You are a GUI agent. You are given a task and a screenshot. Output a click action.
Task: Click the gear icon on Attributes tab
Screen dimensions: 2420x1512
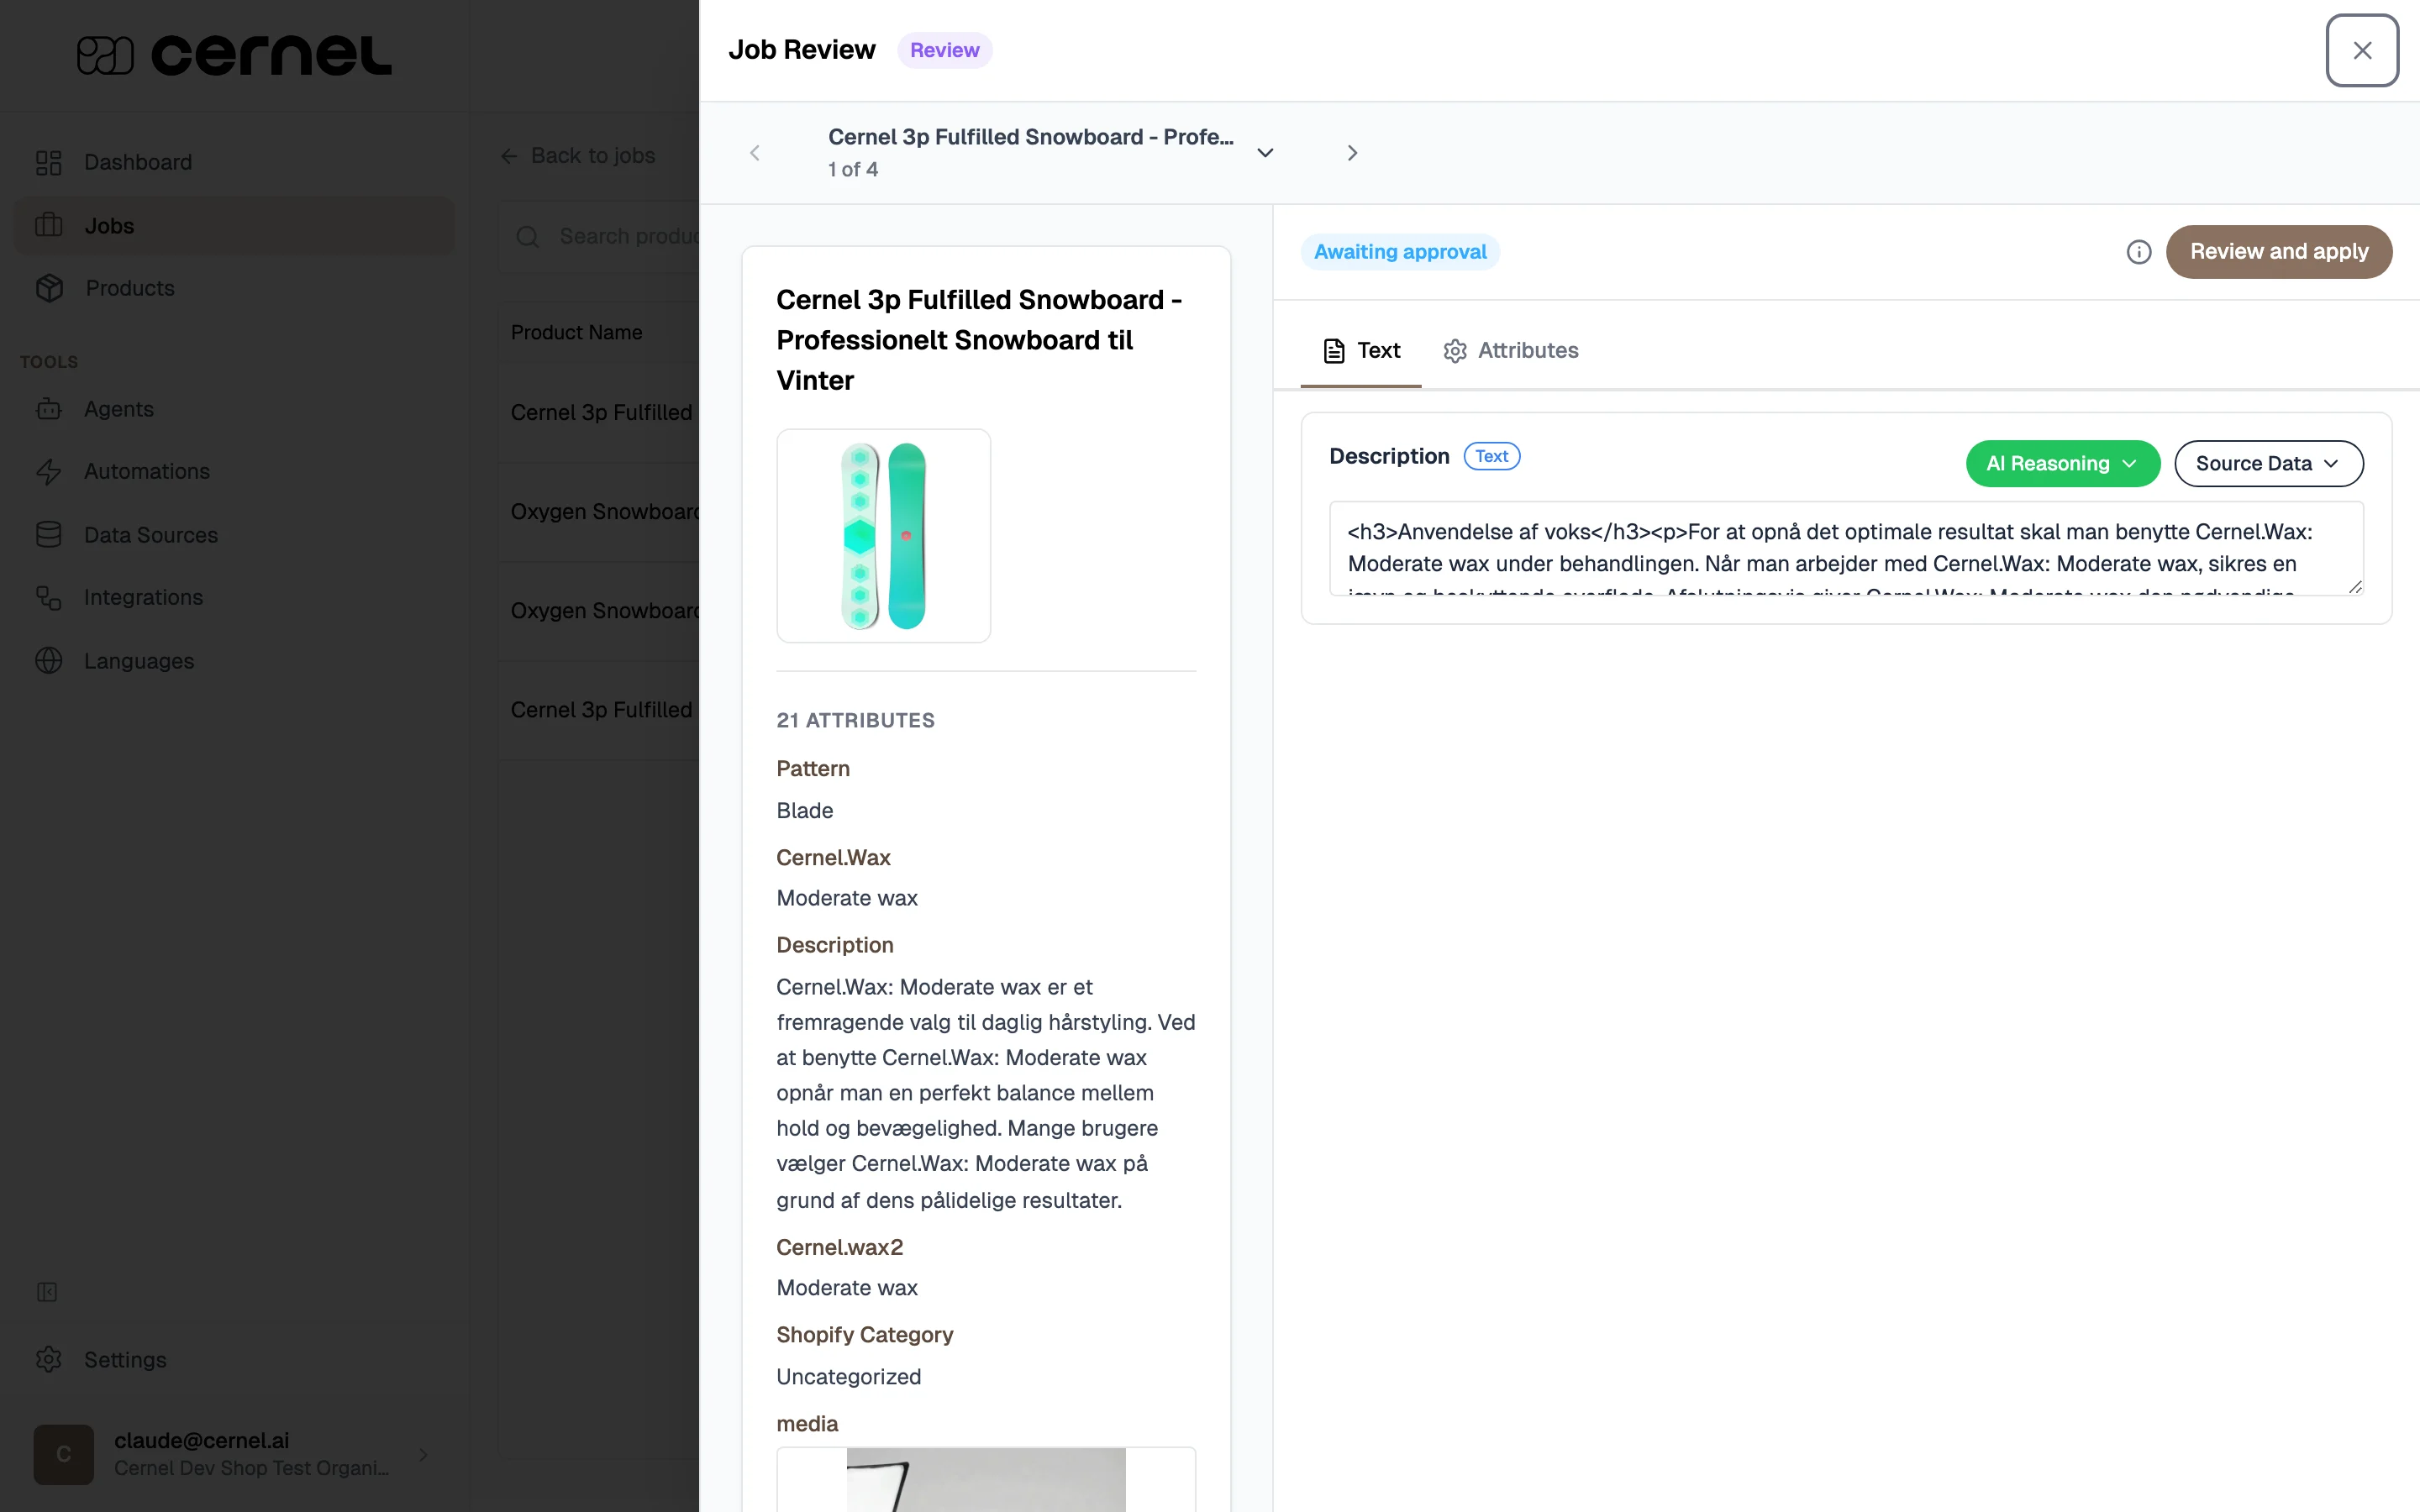(1455, 351)
